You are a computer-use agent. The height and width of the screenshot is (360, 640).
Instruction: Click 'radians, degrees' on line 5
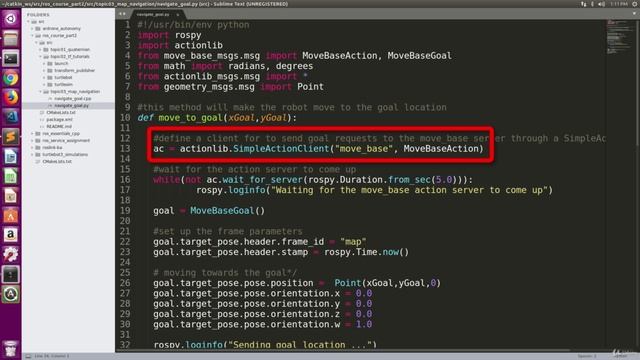(271, 66)
